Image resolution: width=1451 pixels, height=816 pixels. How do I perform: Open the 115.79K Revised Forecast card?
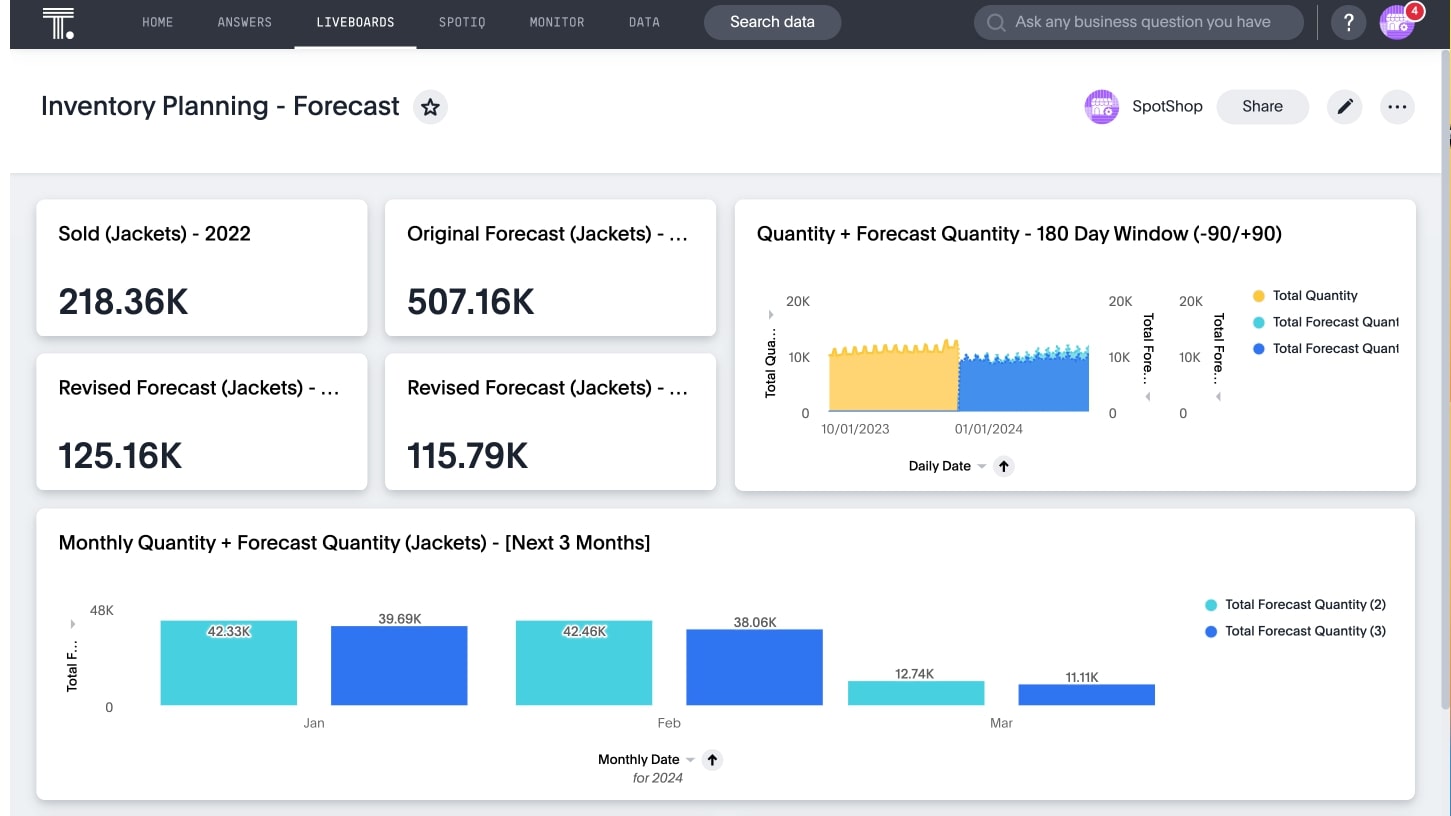550,422
